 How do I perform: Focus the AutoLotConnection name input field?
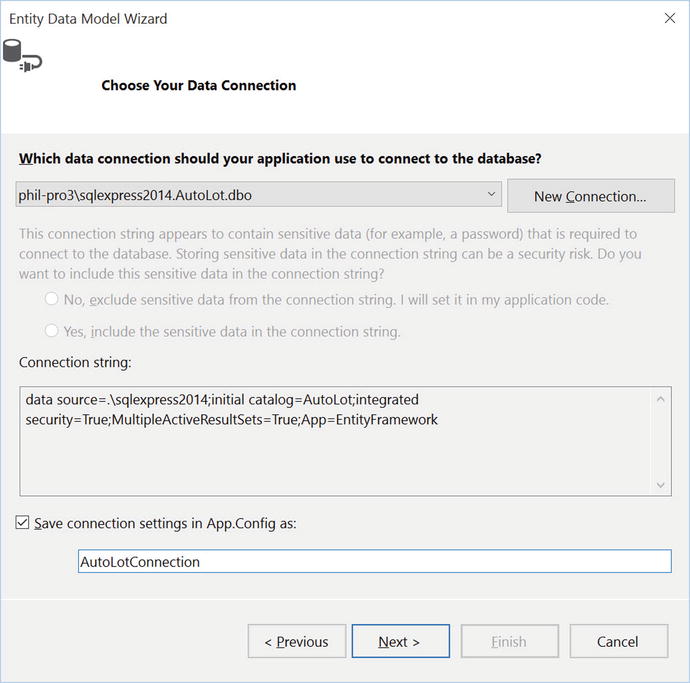pyautogui.click(x=374, y=562)
